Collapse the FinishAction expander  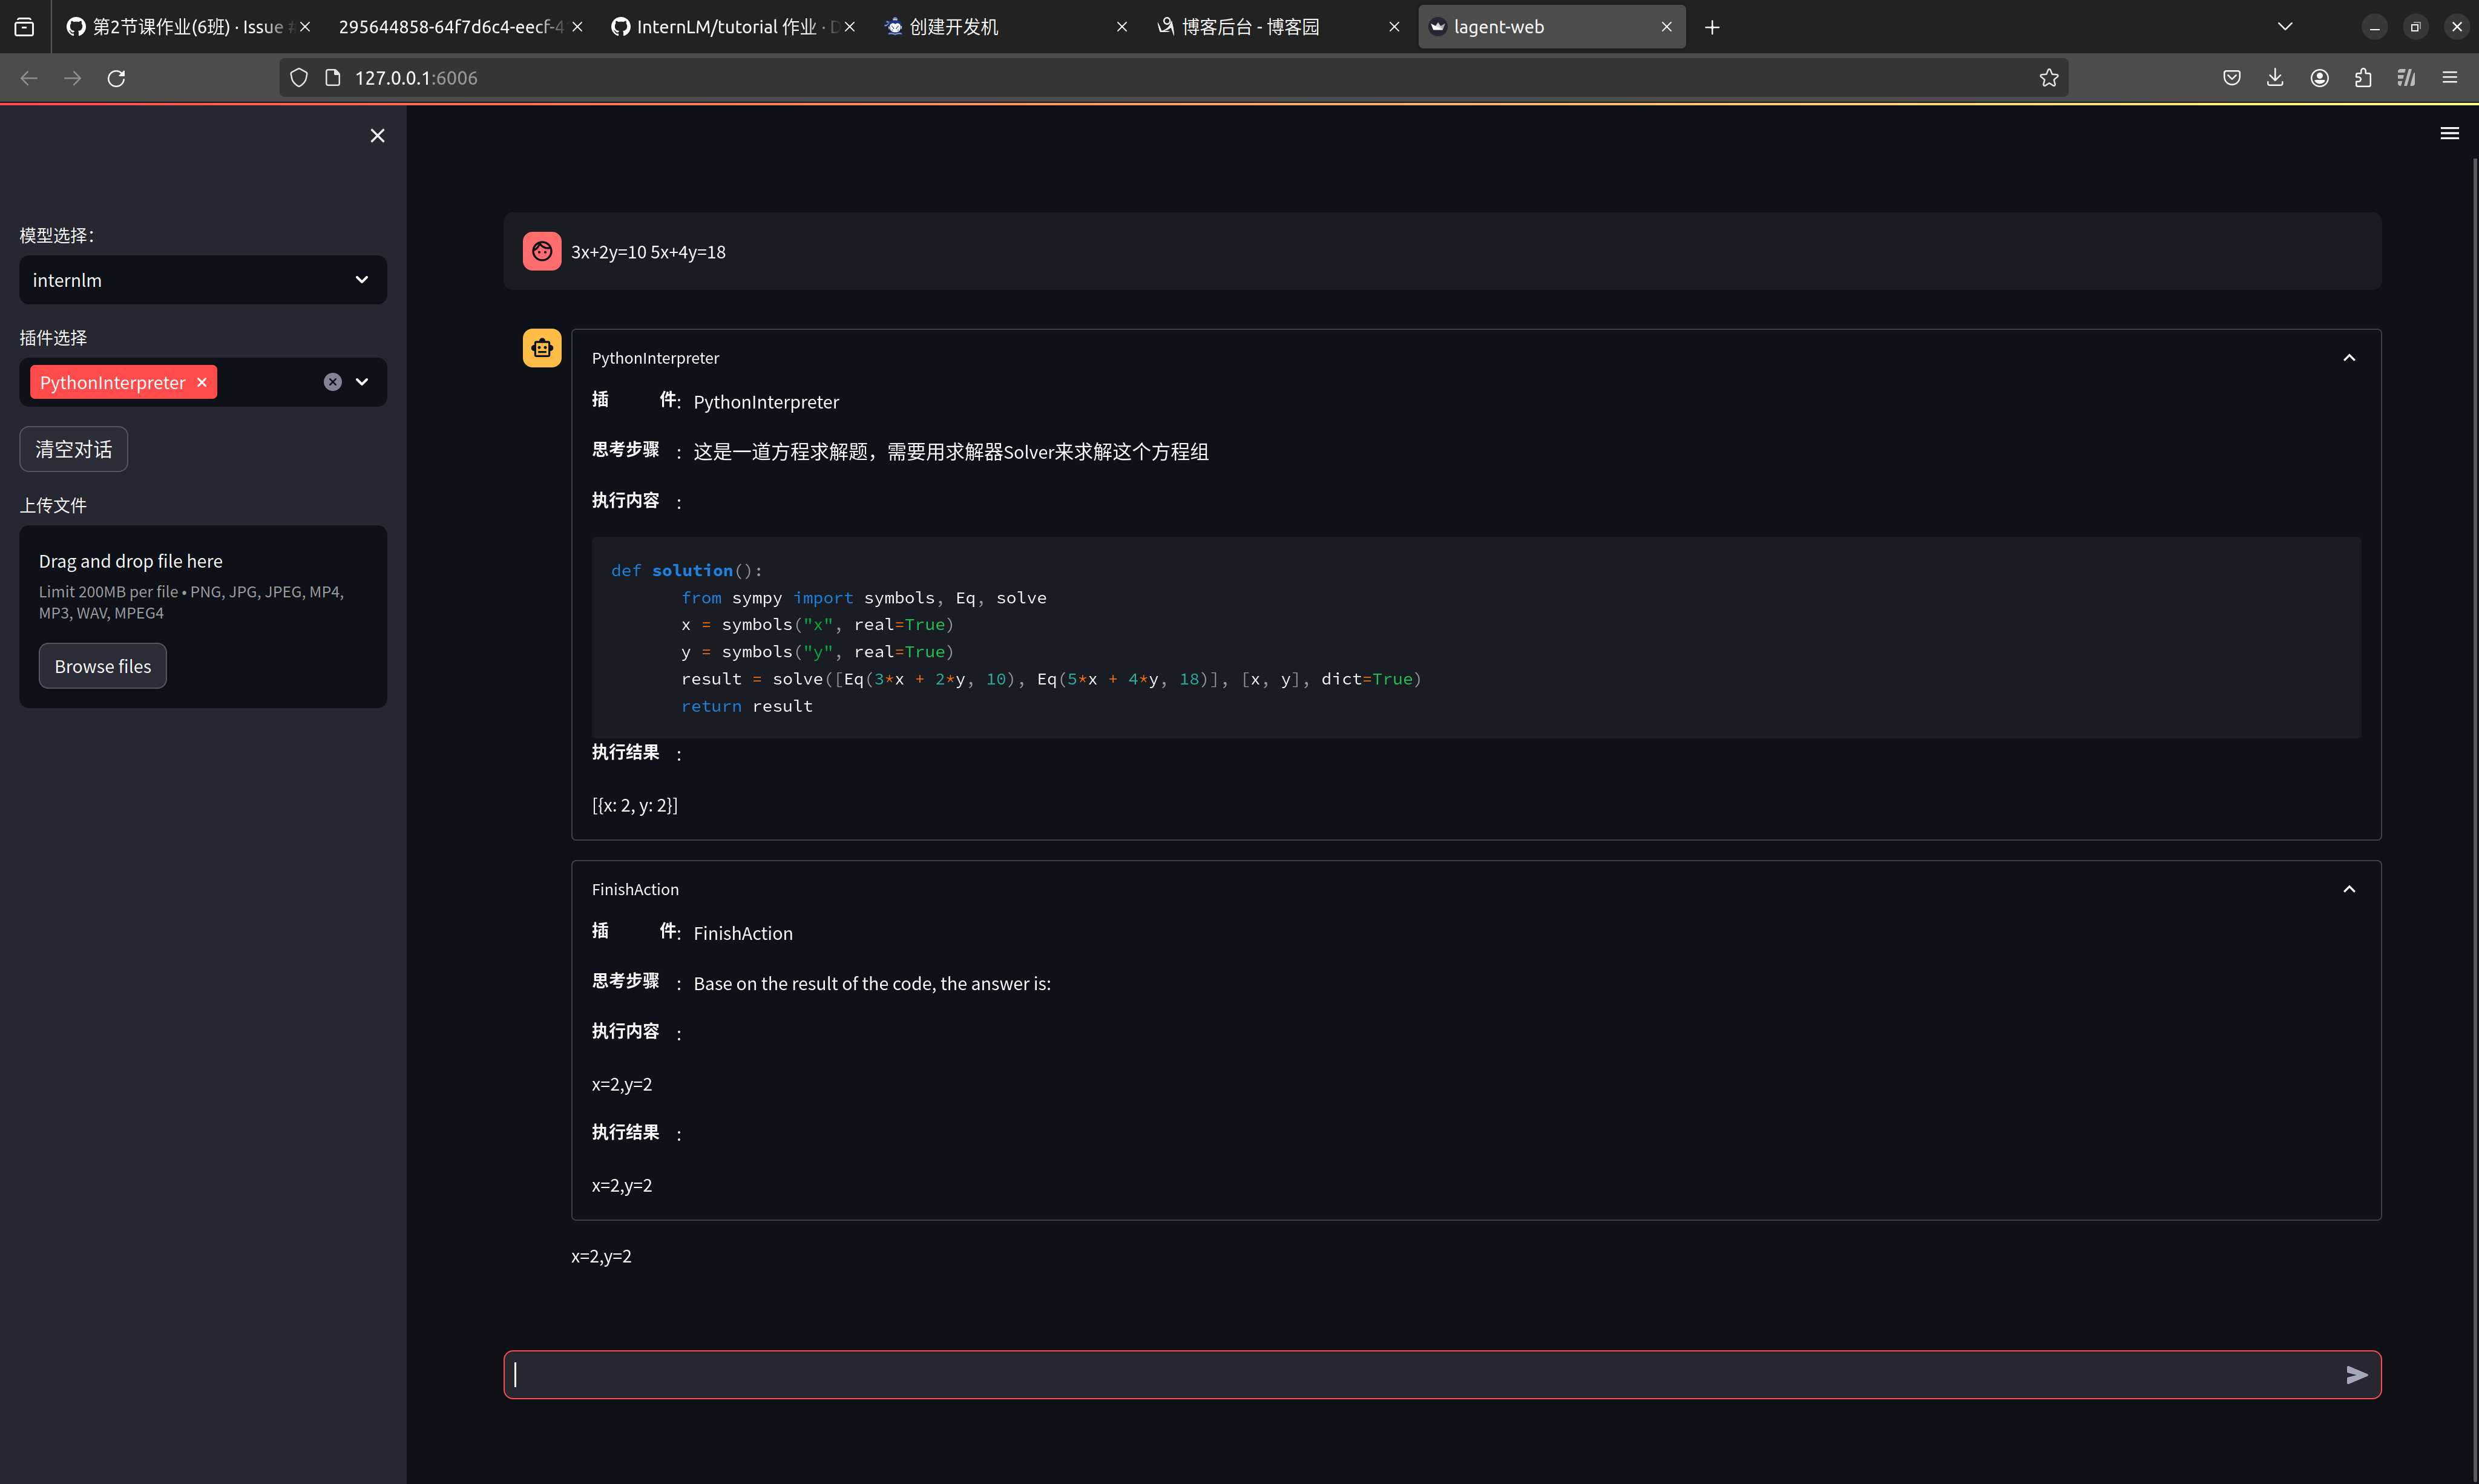2349,889
